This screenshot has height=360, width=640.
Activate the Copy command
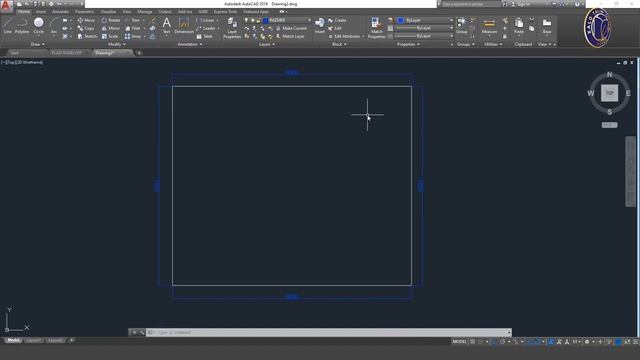[x=86, y=28]
